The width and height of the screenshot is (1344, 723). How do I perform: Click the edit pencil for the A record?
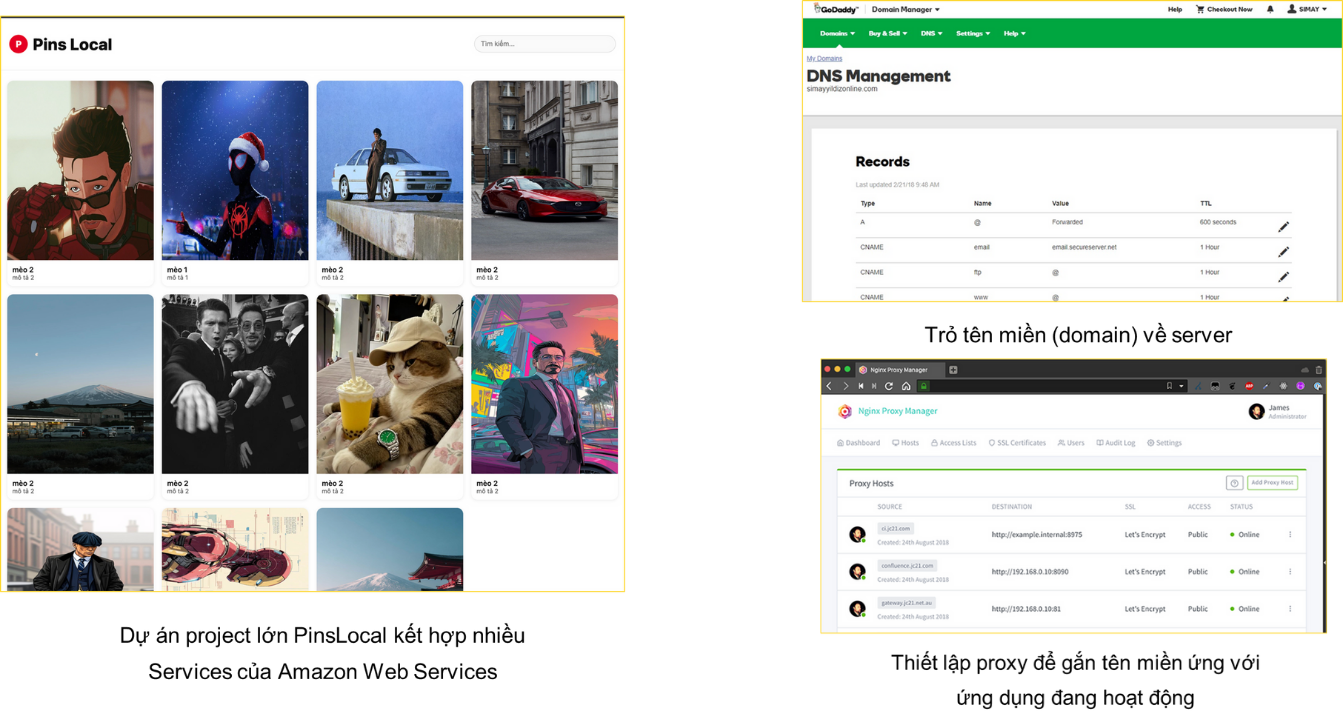1283,227
